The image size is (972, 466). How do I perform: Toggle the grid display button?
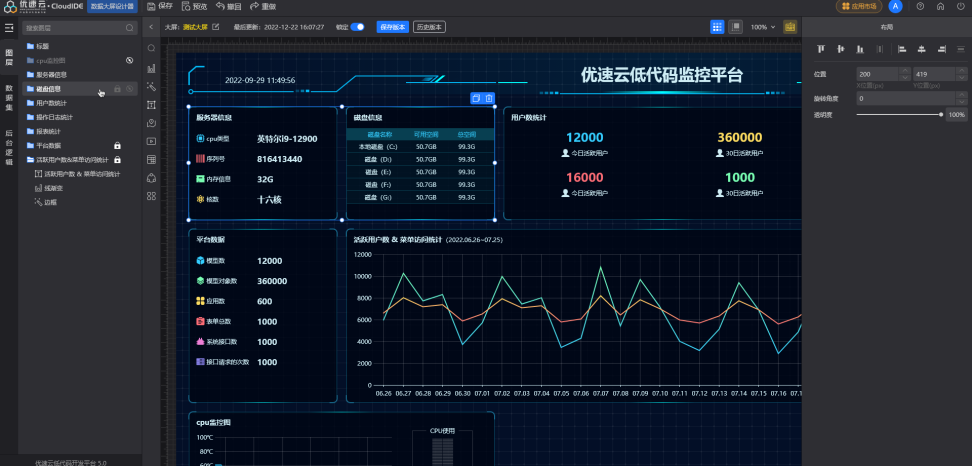coord(717,27)
